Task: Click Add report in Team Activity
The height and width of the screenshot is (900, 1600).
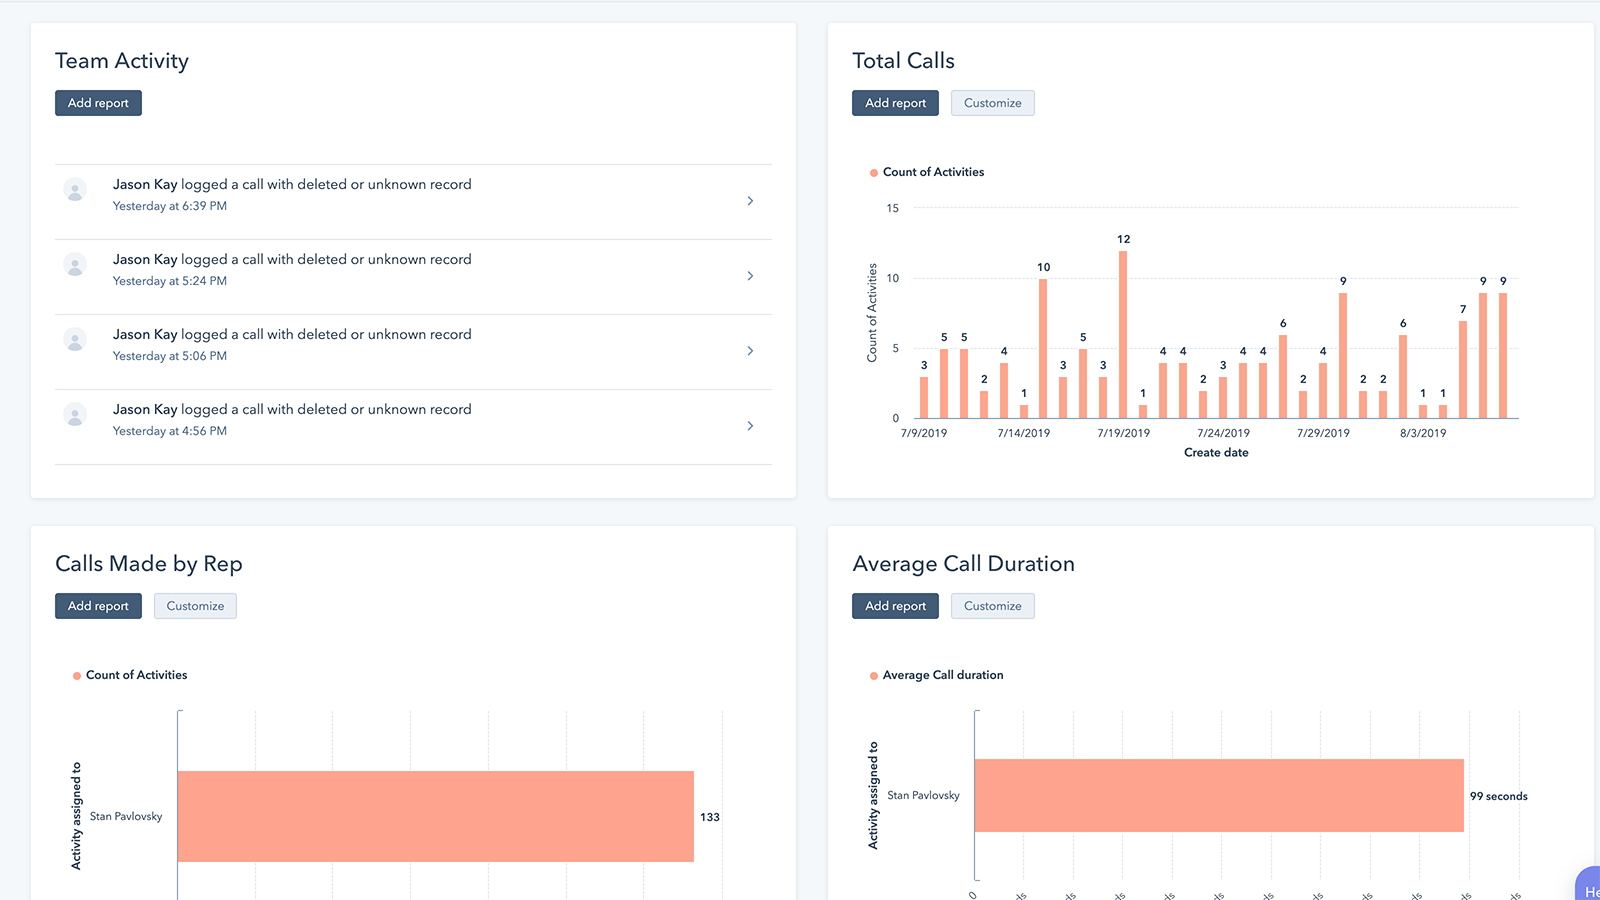Action: tap(98, 103)
